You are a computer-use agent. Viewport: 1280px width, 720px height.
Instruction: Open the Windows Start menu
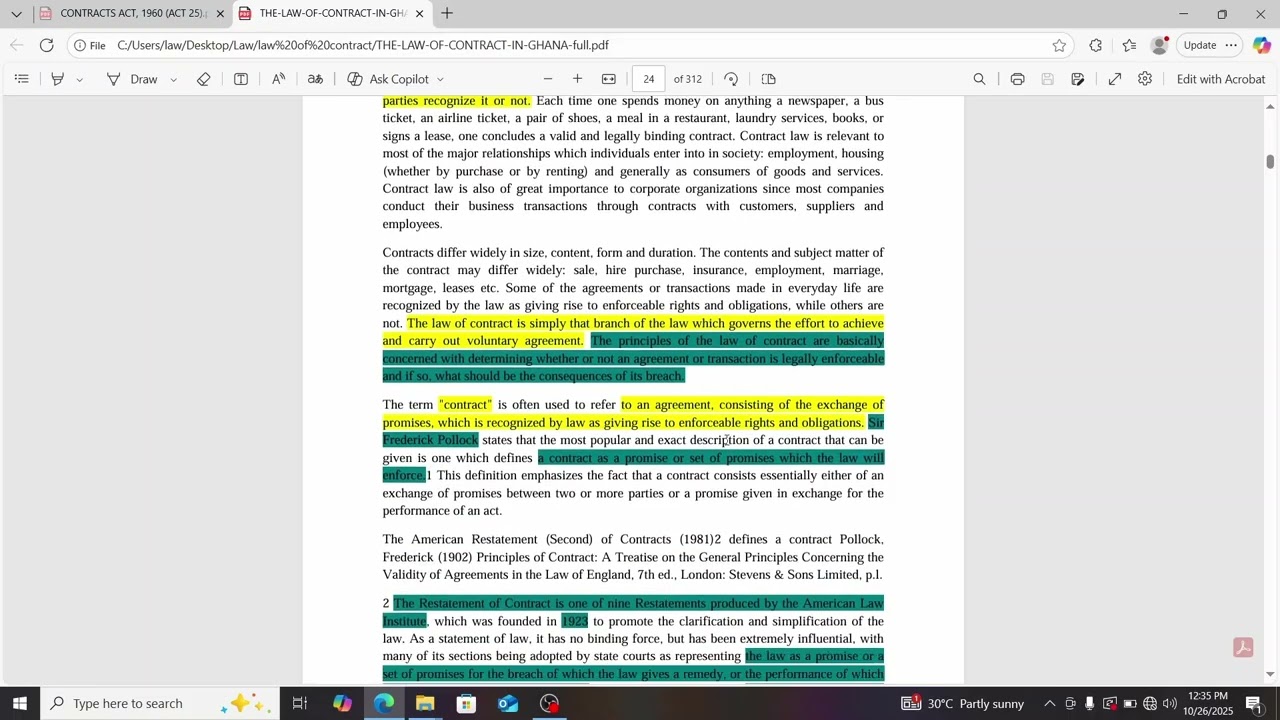coord(20,703)
